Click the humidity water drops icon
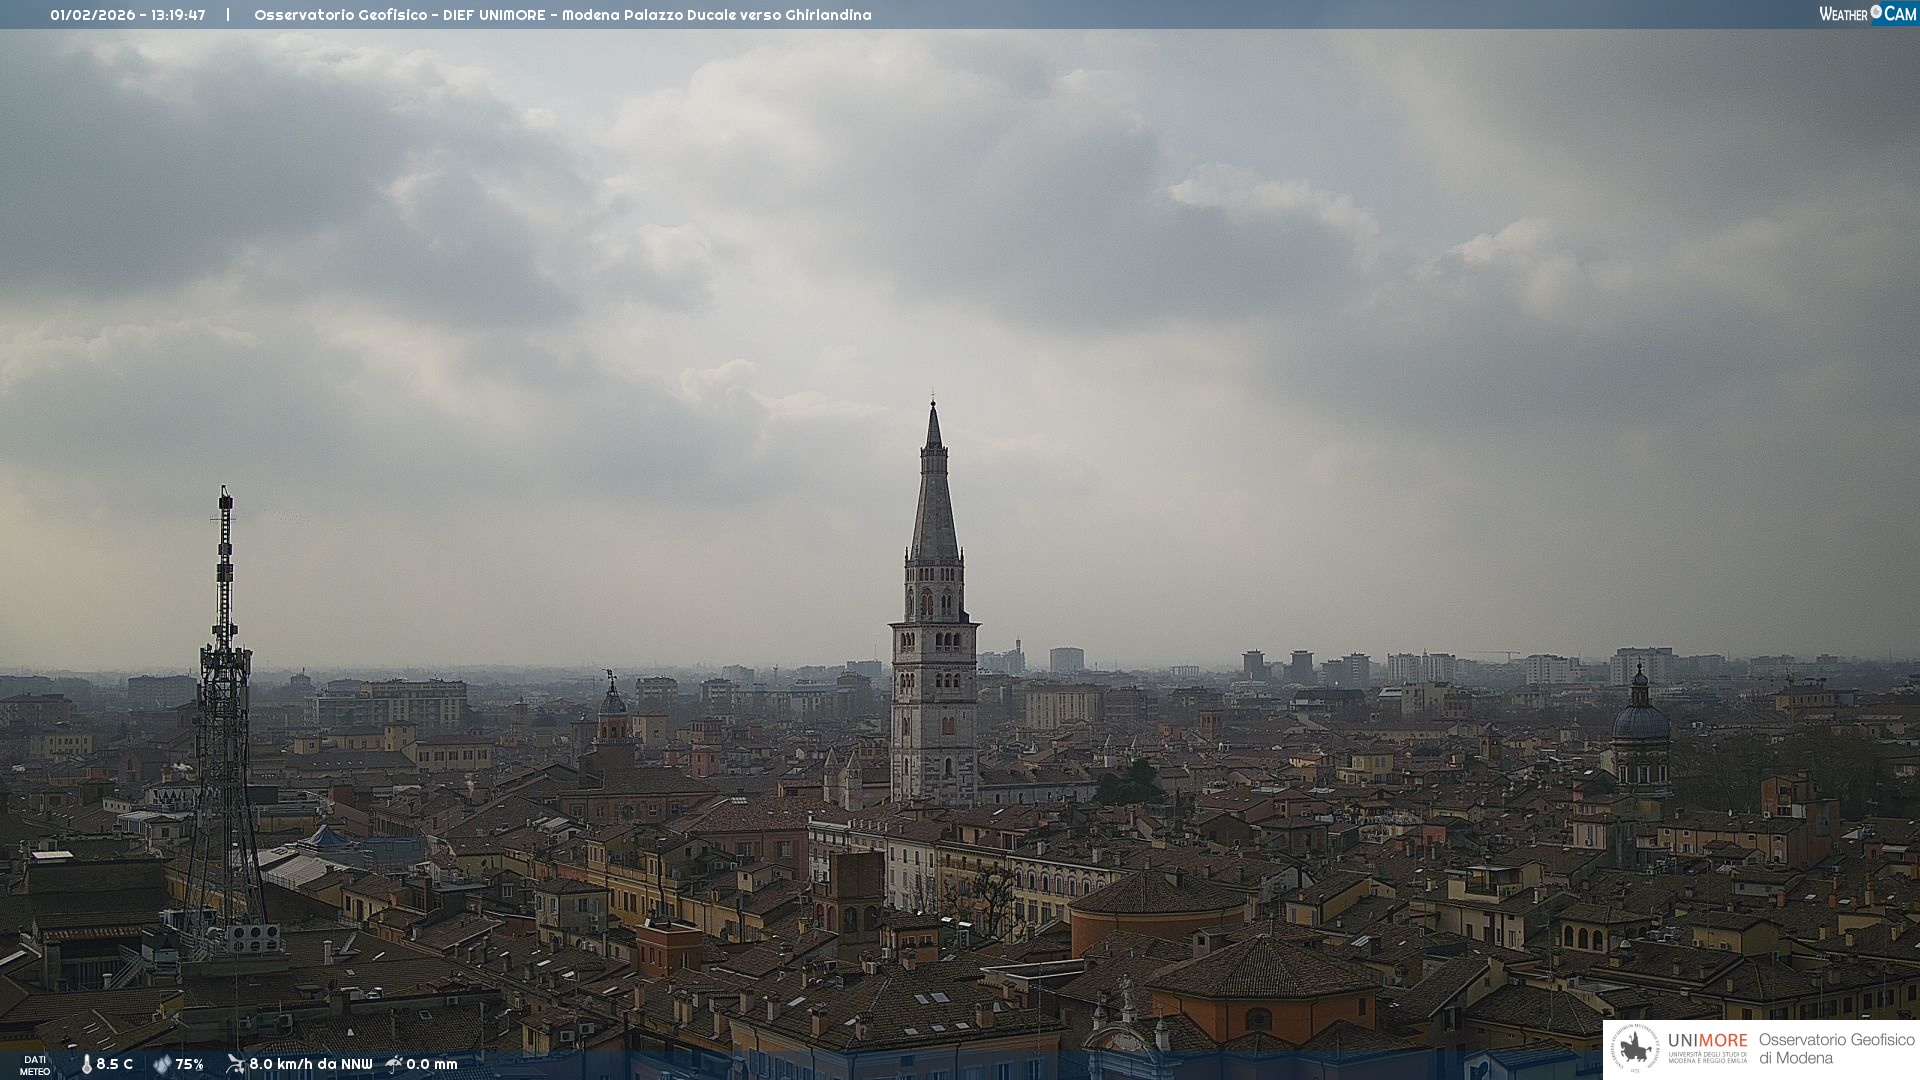The height and width of the screenshot is (1080, 1920). click(162, 1064)
